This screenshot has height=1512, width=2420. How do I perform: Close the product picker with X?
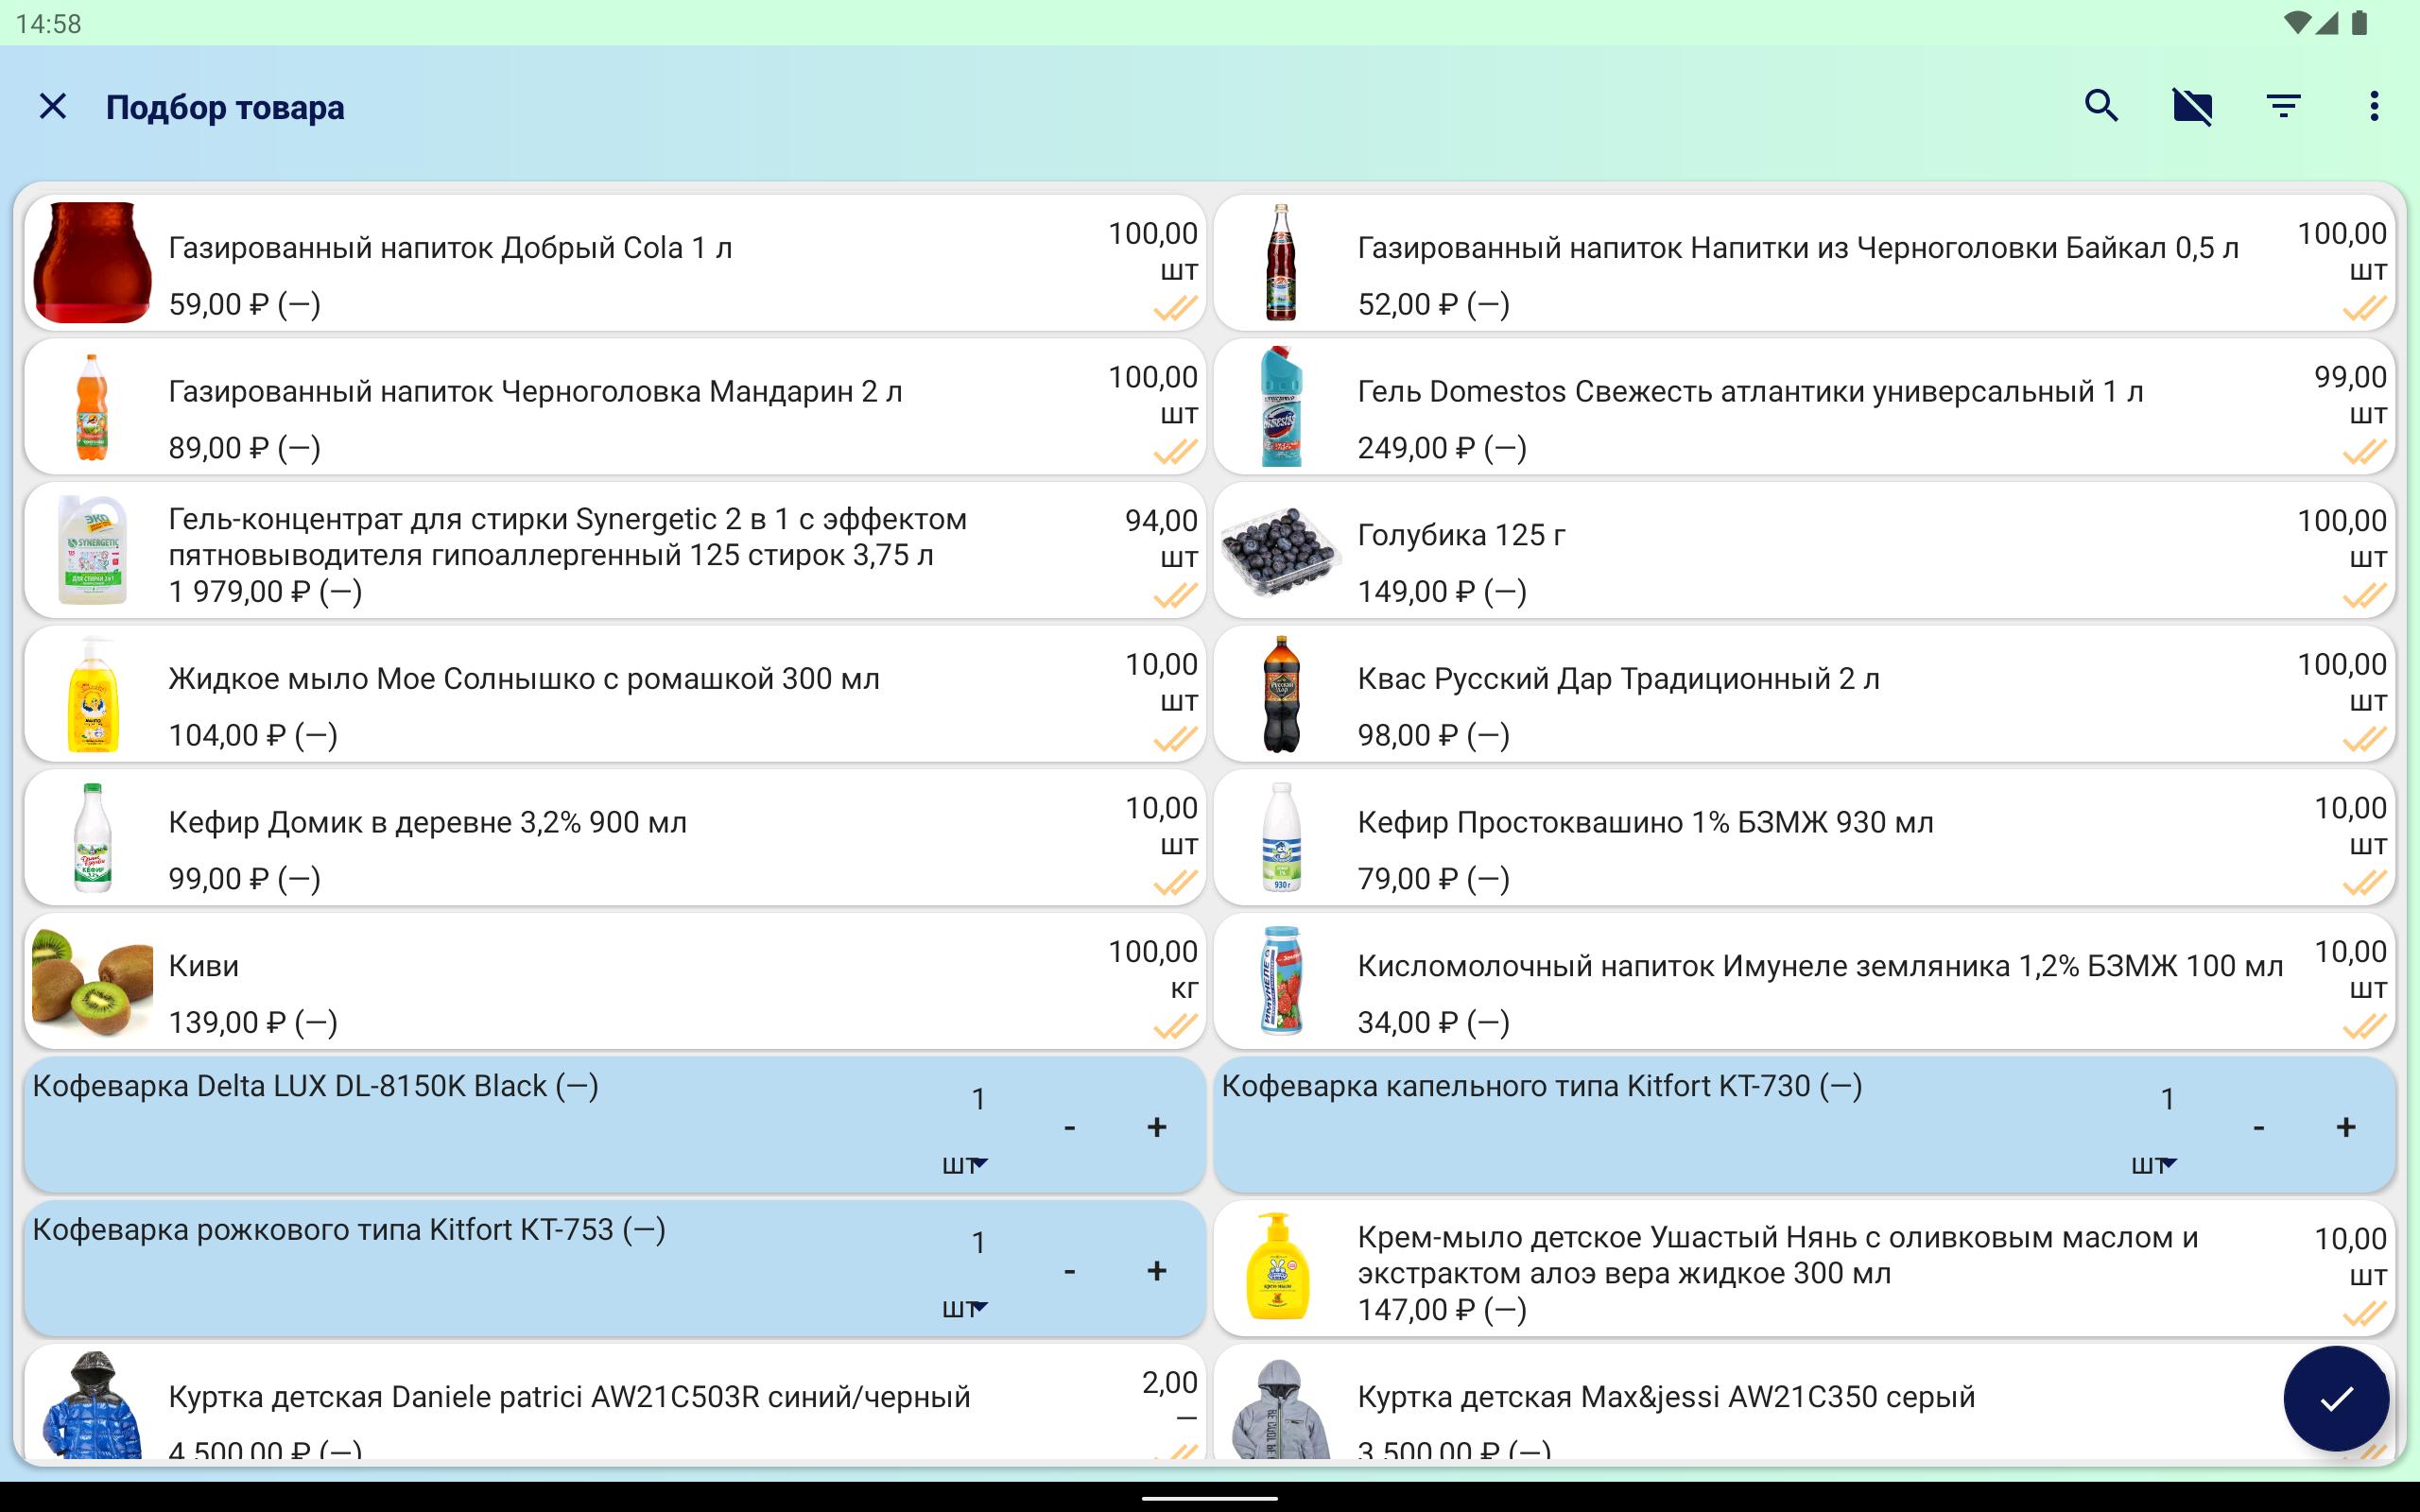tap(53, 106)
